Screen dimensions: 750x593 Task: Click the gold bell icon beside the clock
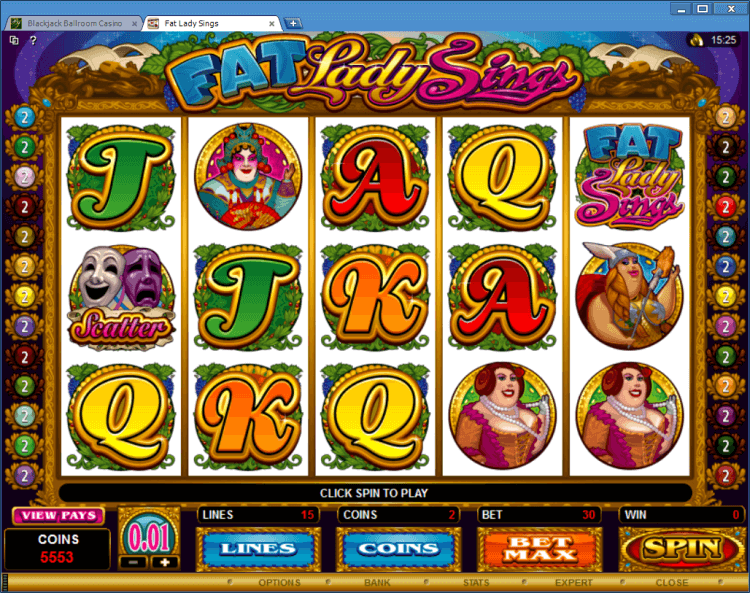point(697,40)
